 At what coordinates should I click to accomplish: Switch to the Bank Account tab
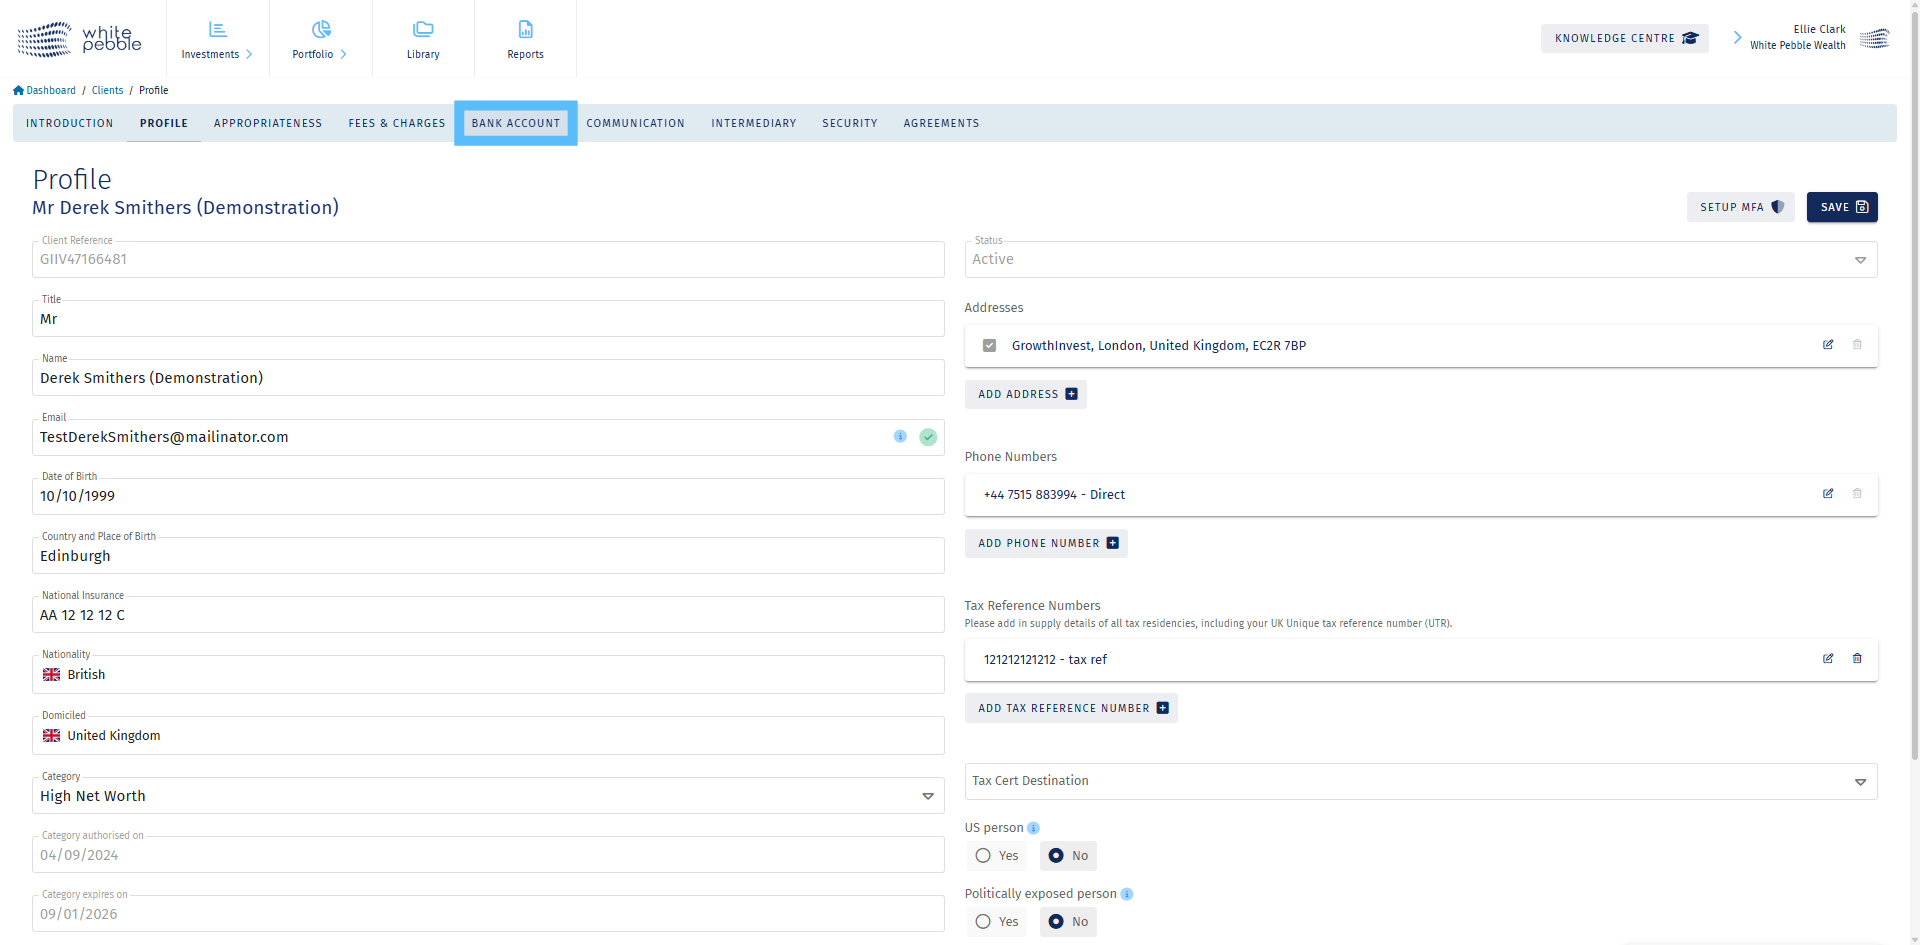coord(516,123)
